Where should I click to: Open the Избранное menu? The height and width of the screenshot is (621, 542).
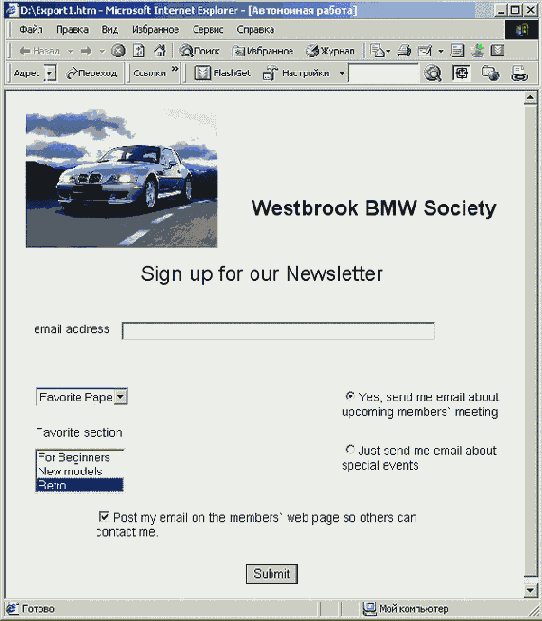click(x=156, y=30)
